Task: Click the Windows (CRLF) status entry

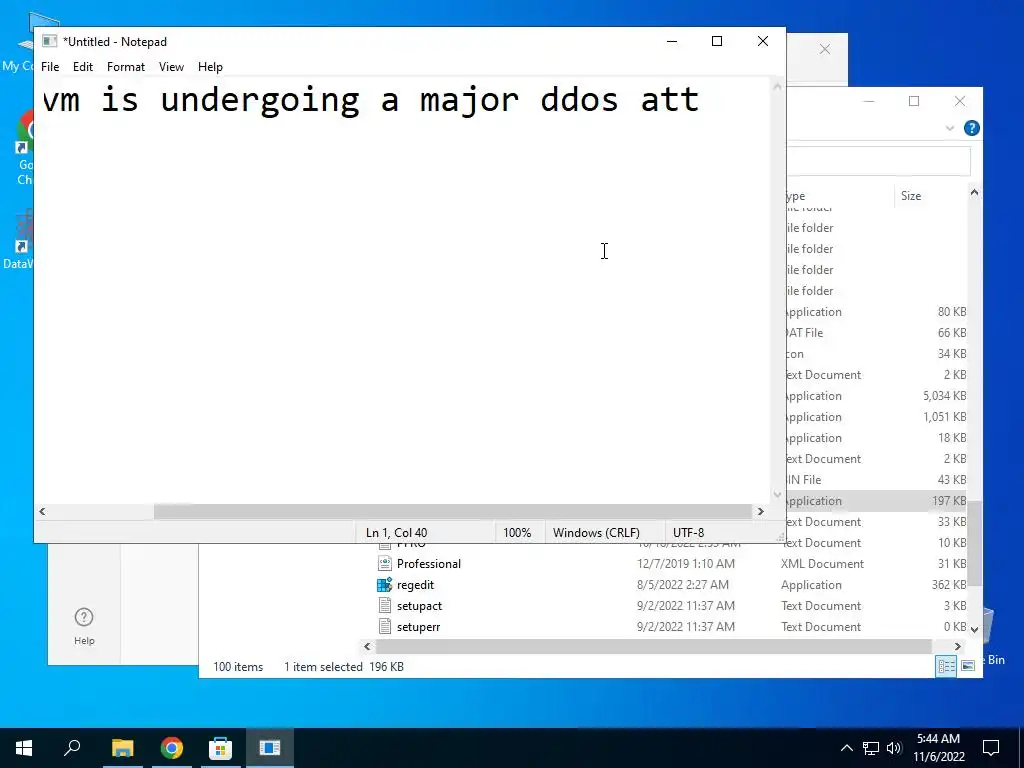Action: [596, 532]
